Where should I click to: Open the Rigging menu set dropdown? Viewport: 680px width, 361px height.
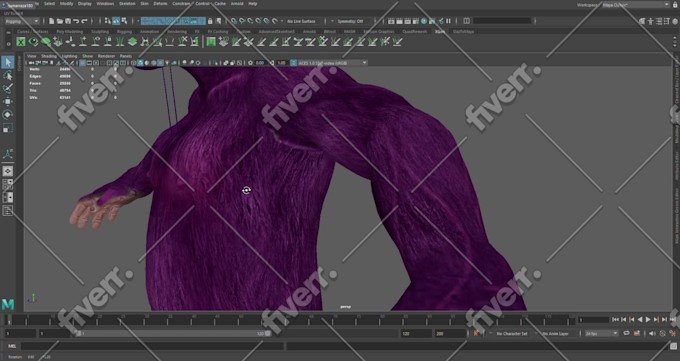(22, 21)
